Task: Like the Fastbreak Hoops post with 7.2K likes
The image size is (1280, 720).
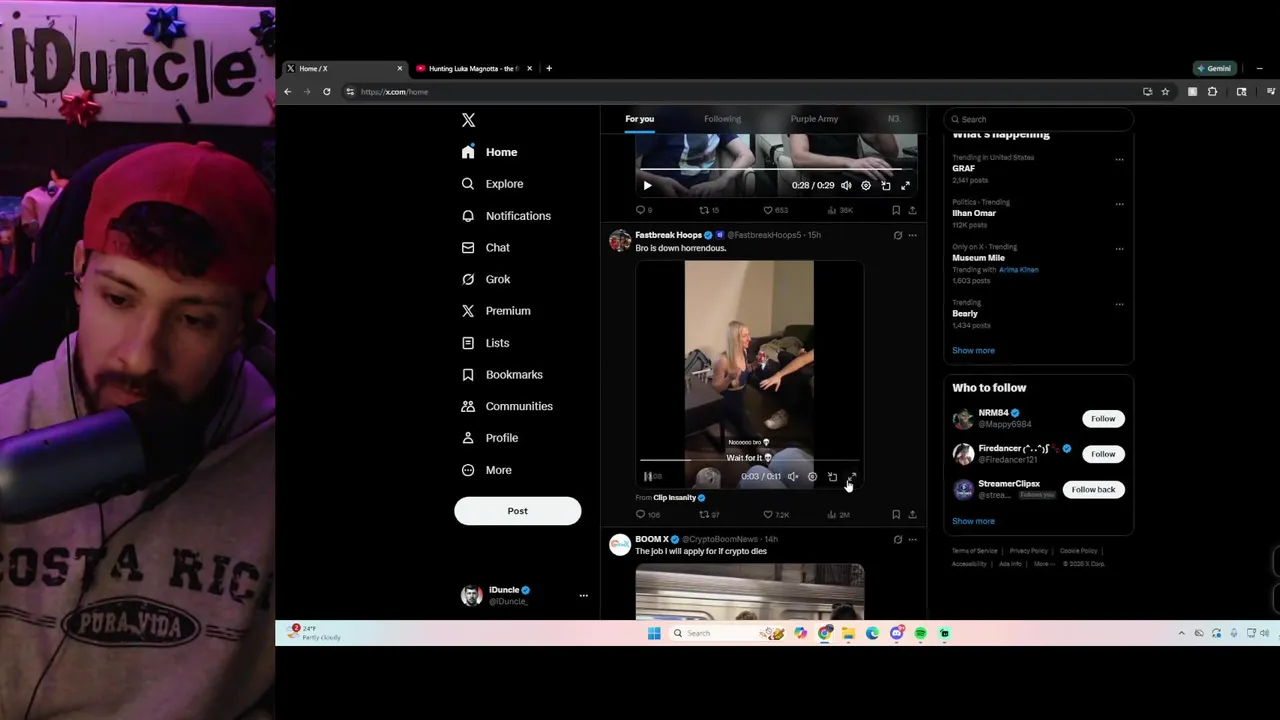Action: coord(776,515)
